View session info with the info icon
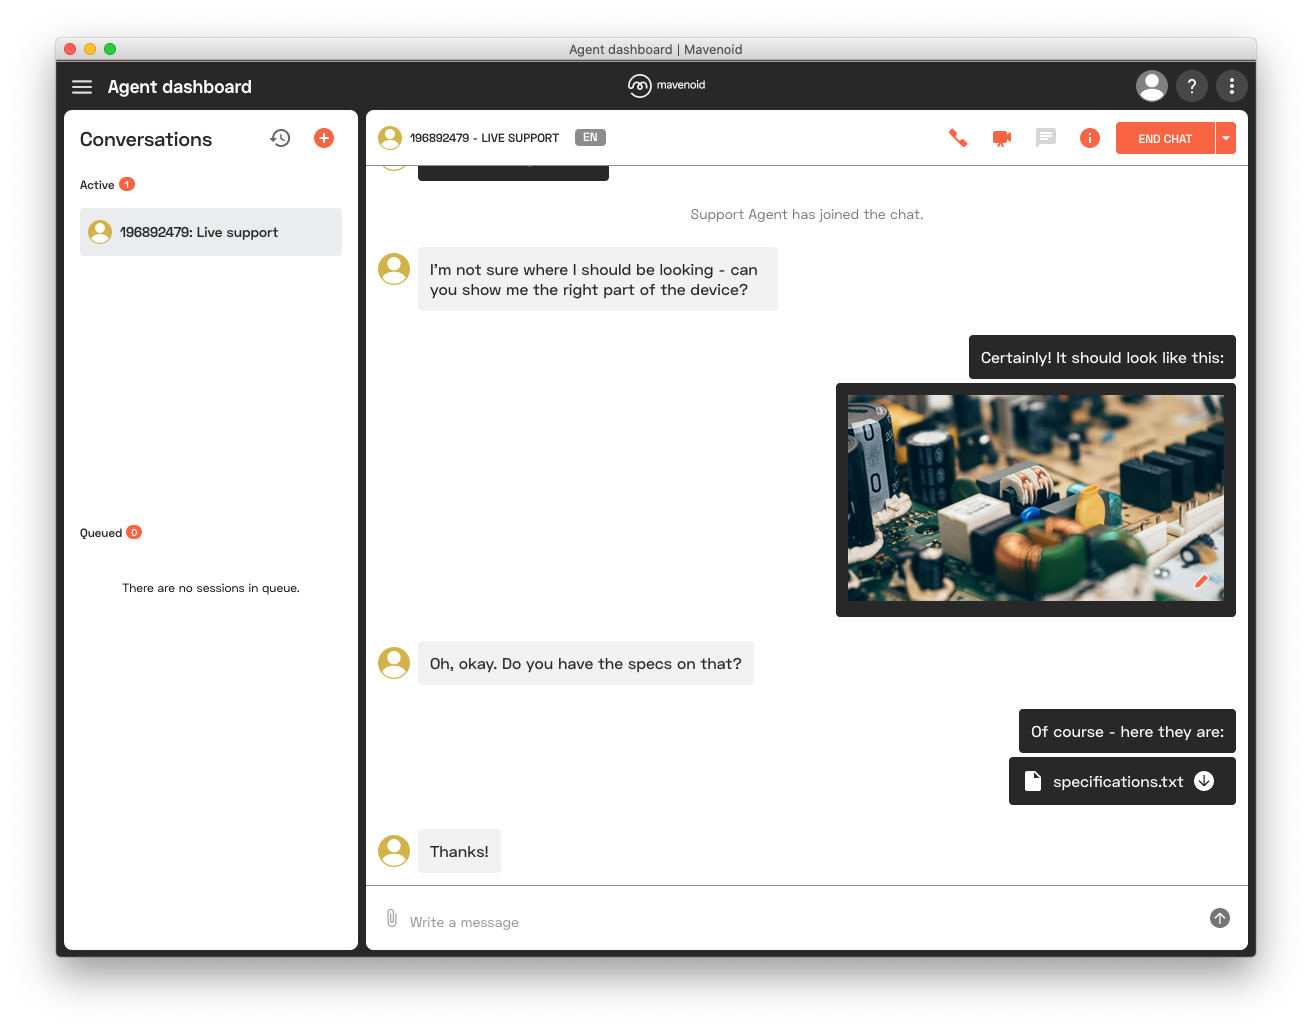The width and height of the screenshot is (1312, 1031). [x=1090, y=138]
